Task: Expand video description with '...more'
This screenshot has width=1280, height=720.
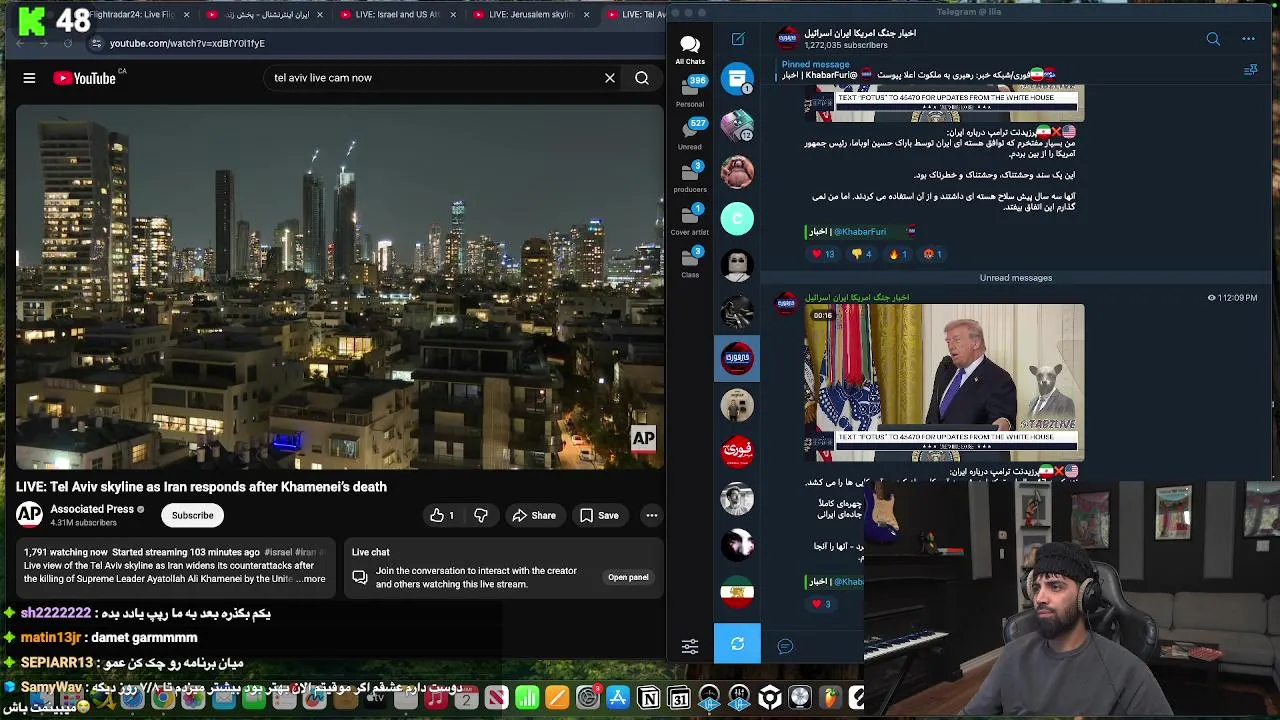Action: pyautogui.click(x=312, y=579)
